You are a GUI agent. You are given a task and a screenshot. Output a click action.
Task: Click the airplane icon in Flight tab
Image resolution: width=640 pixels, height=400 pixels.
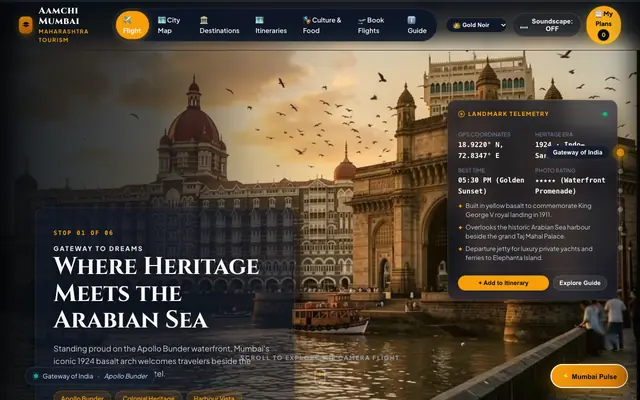(x=127, y=20)
